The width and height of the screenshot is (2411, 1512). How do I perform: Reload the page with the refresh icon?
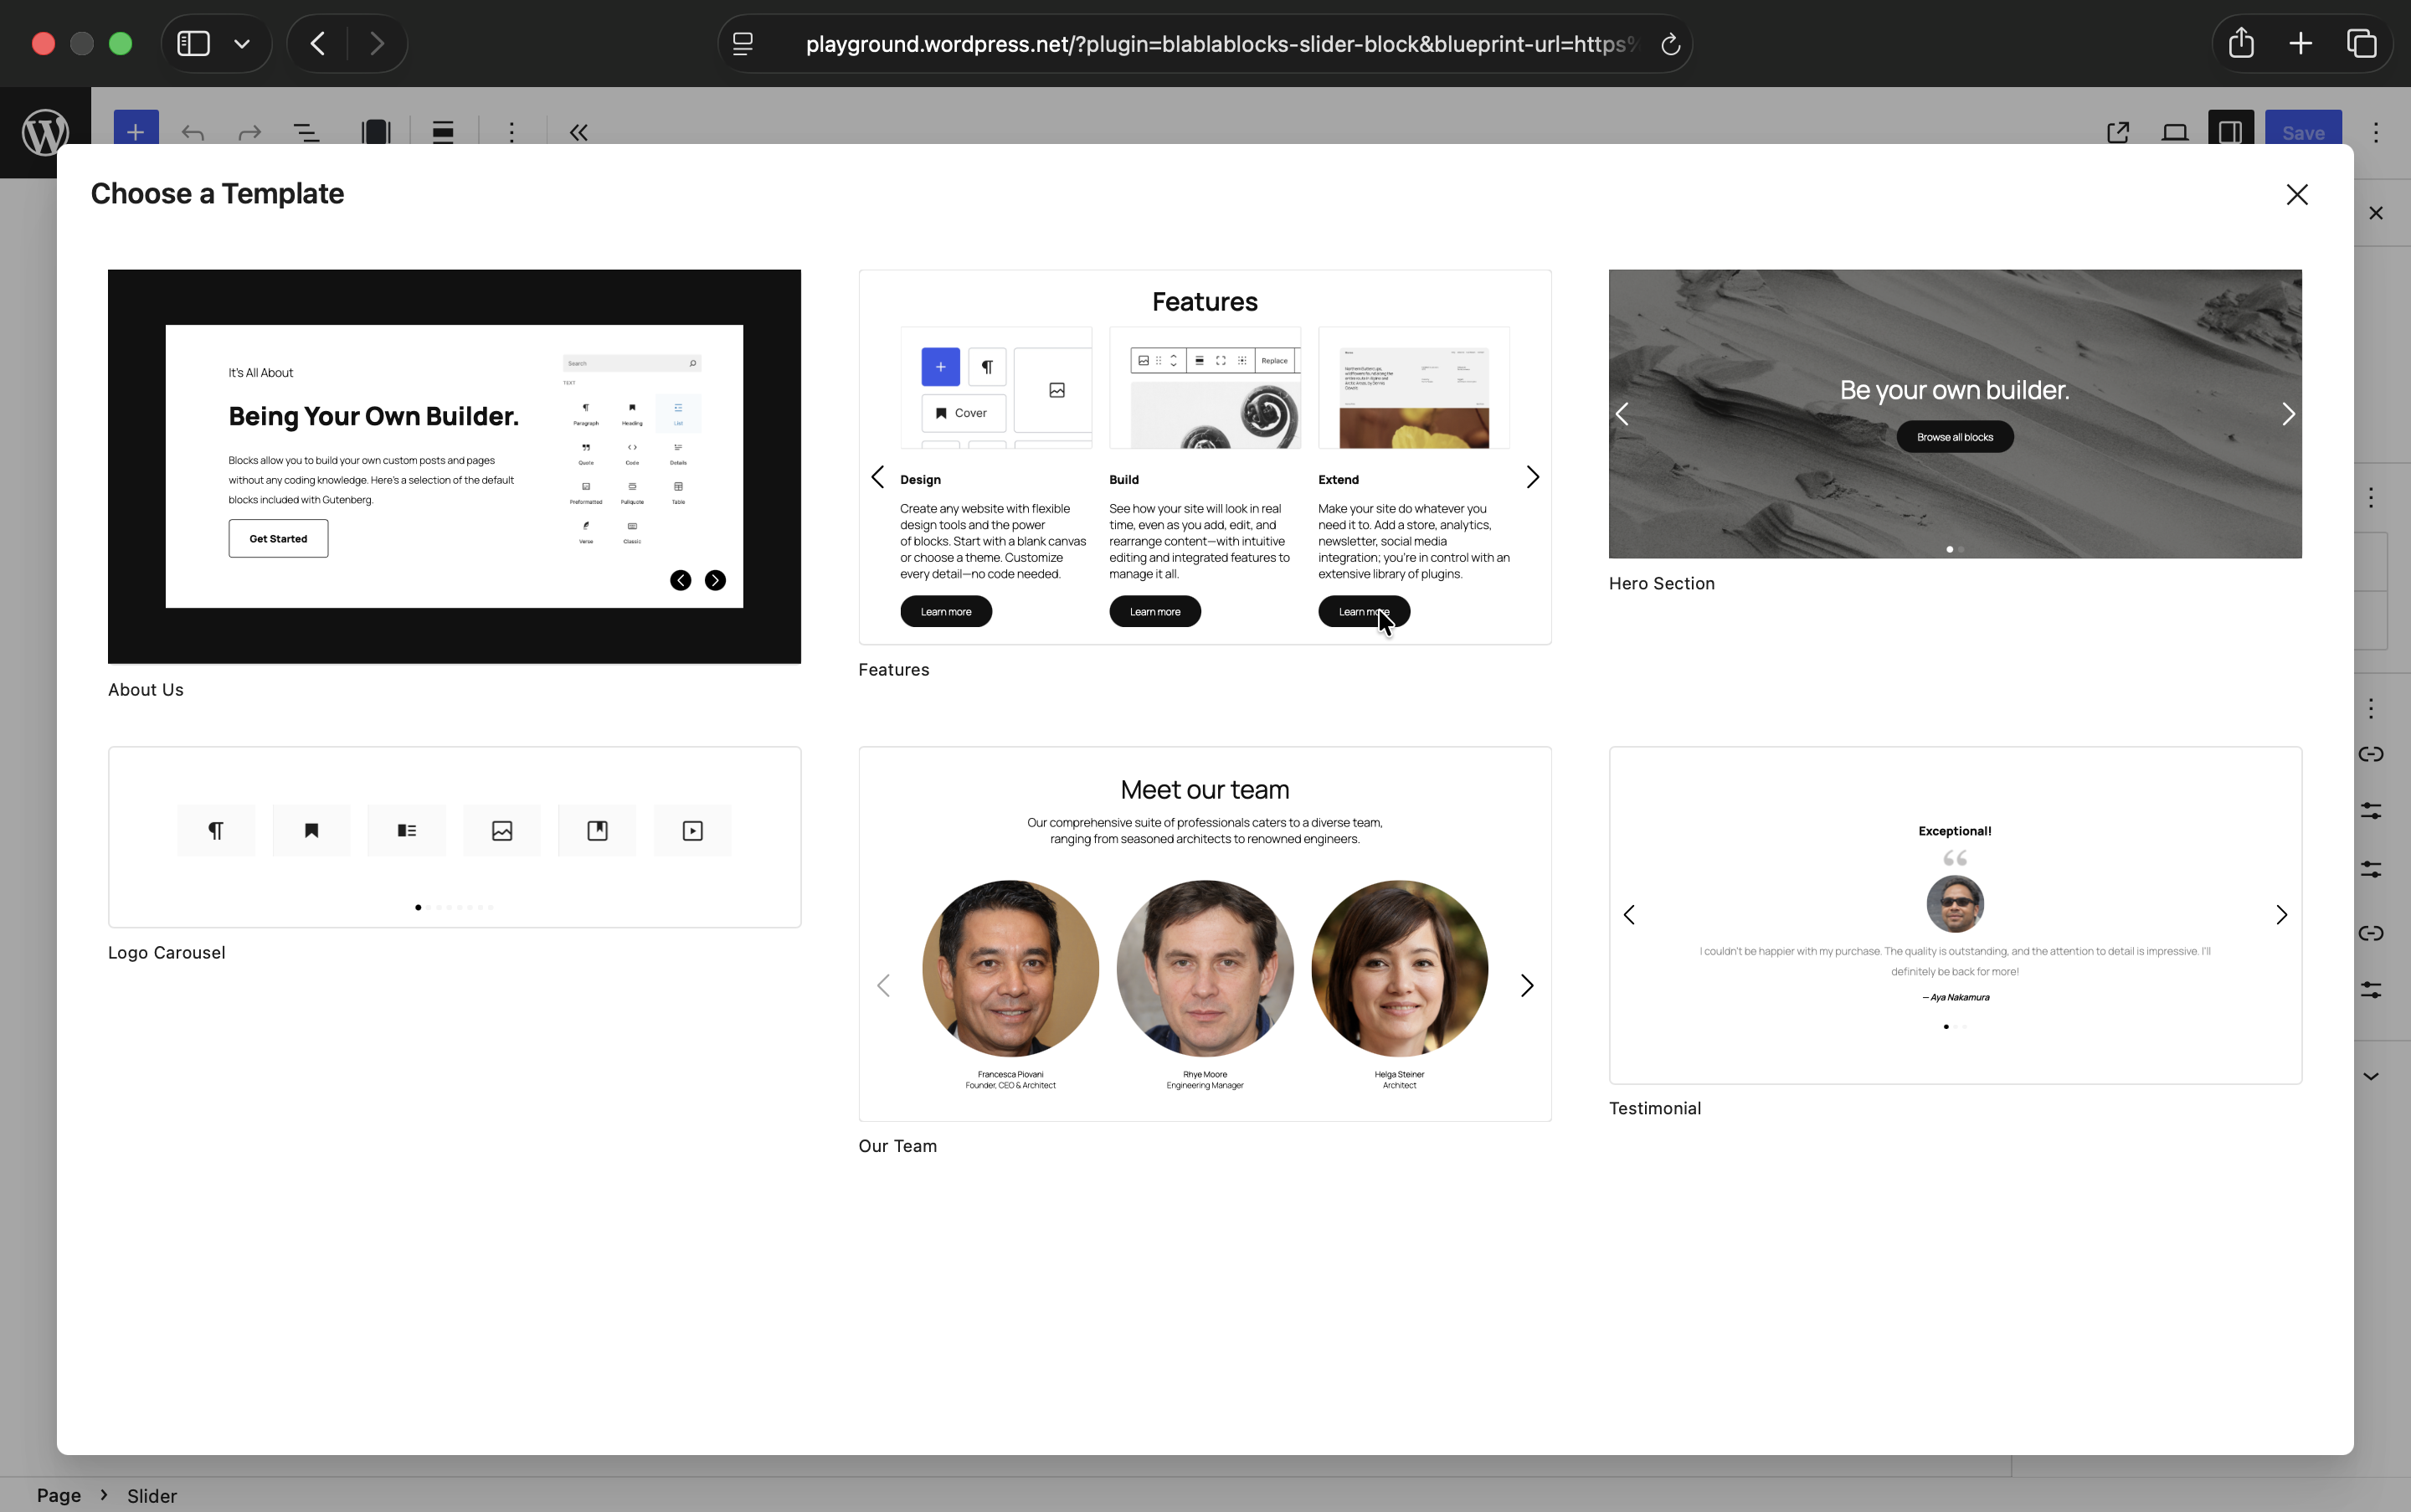(1670, 44)
